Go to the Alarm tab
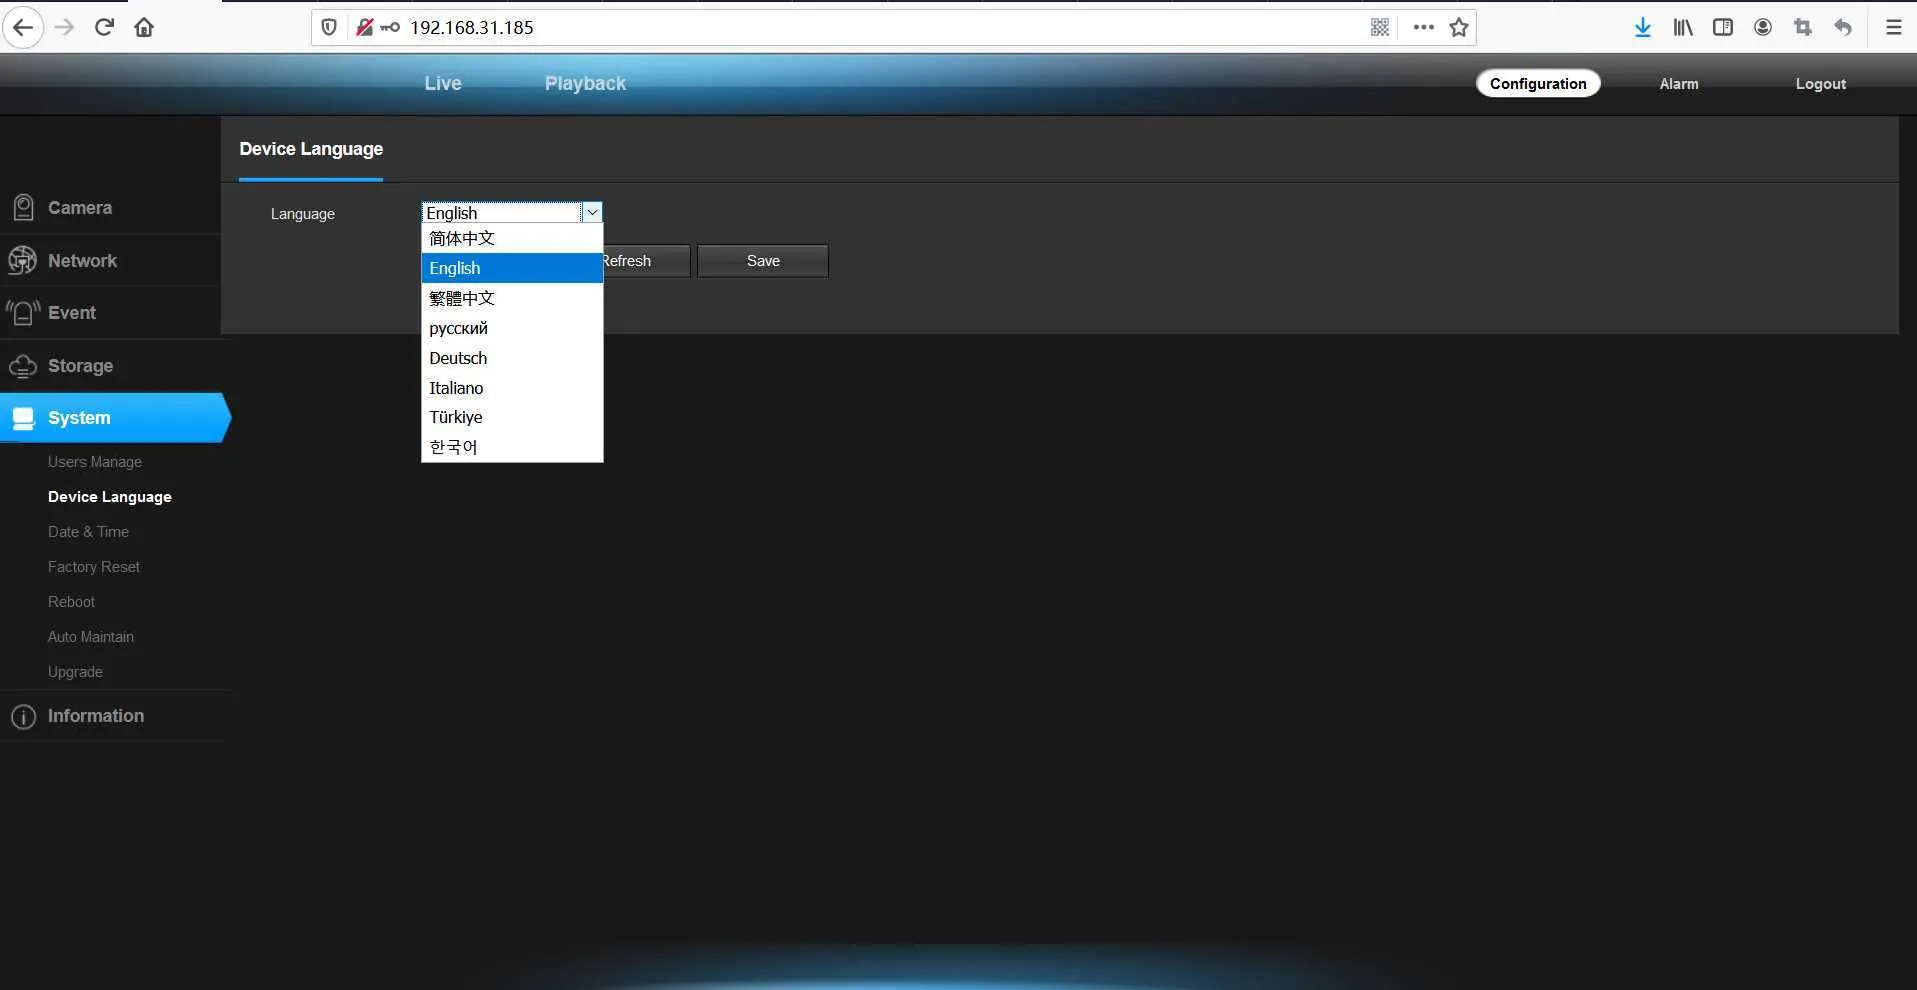The height and width of the screenshot is (990, 1917). (x=1679, y=84)
